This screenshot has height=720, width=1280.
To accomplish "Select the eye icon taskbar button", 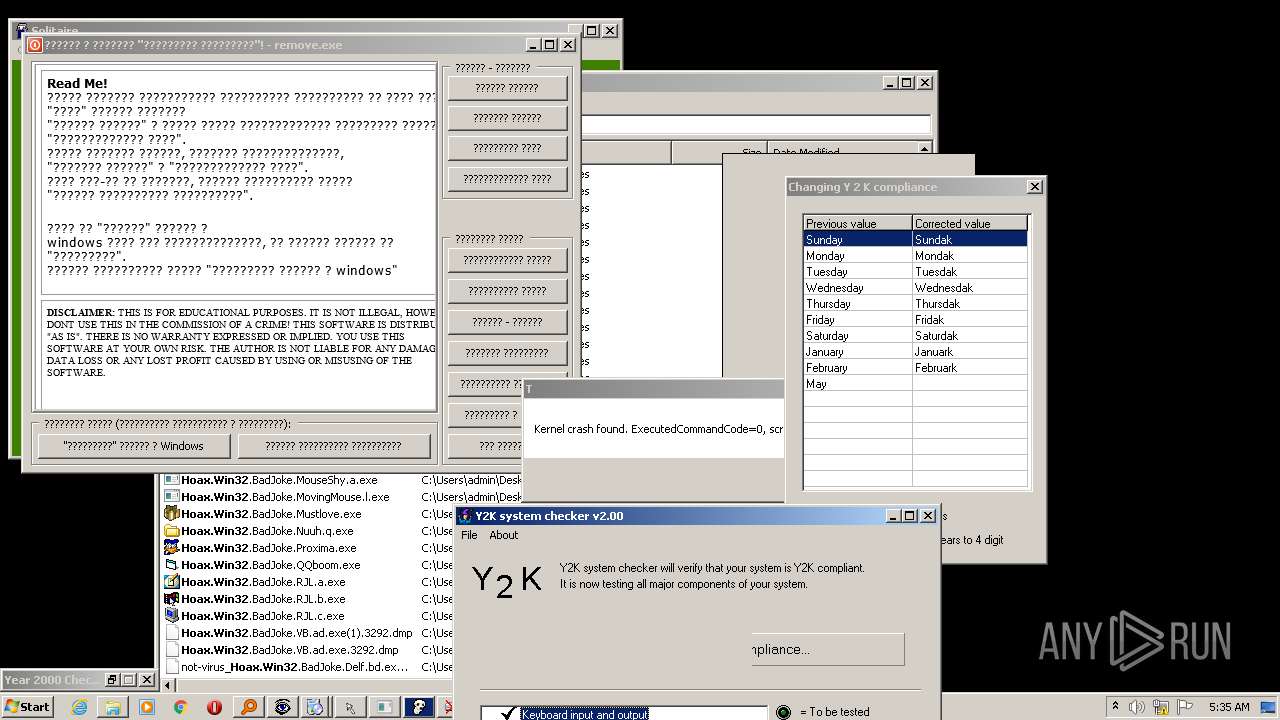I will coord(283,707).
